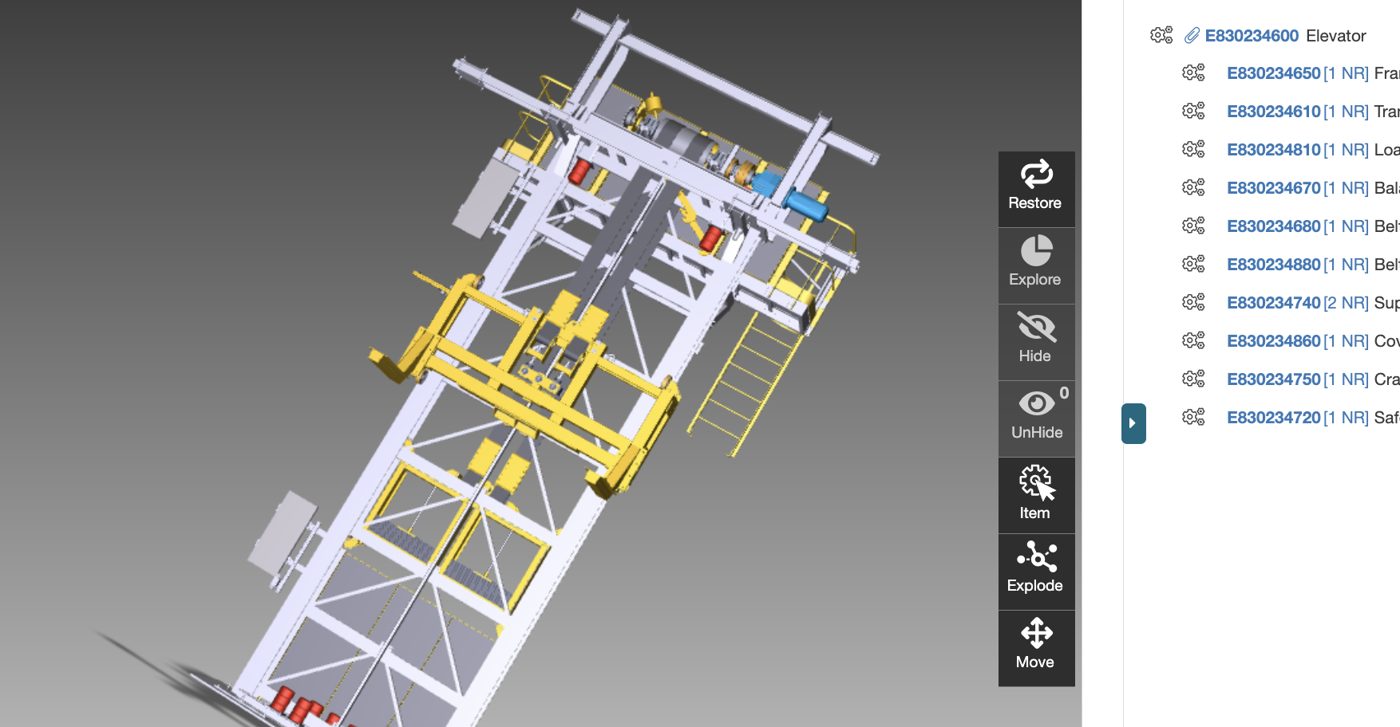
Task: Click the UnHide eye tool
Action: pyautogui.click(x=1036, y=419)
